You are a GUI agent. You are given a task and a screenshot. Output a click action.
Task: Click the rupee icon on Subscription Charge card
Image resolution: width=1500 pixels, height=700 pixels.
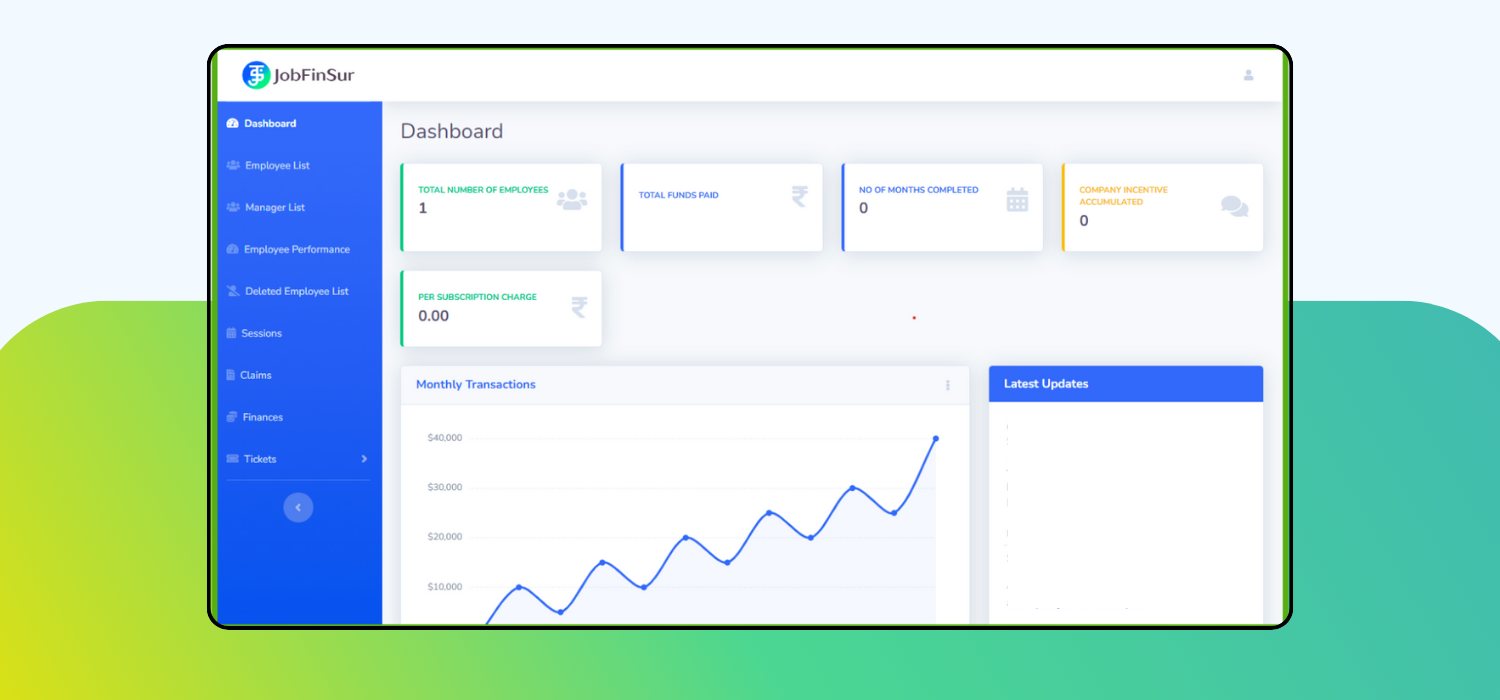[x=579, y=307]
